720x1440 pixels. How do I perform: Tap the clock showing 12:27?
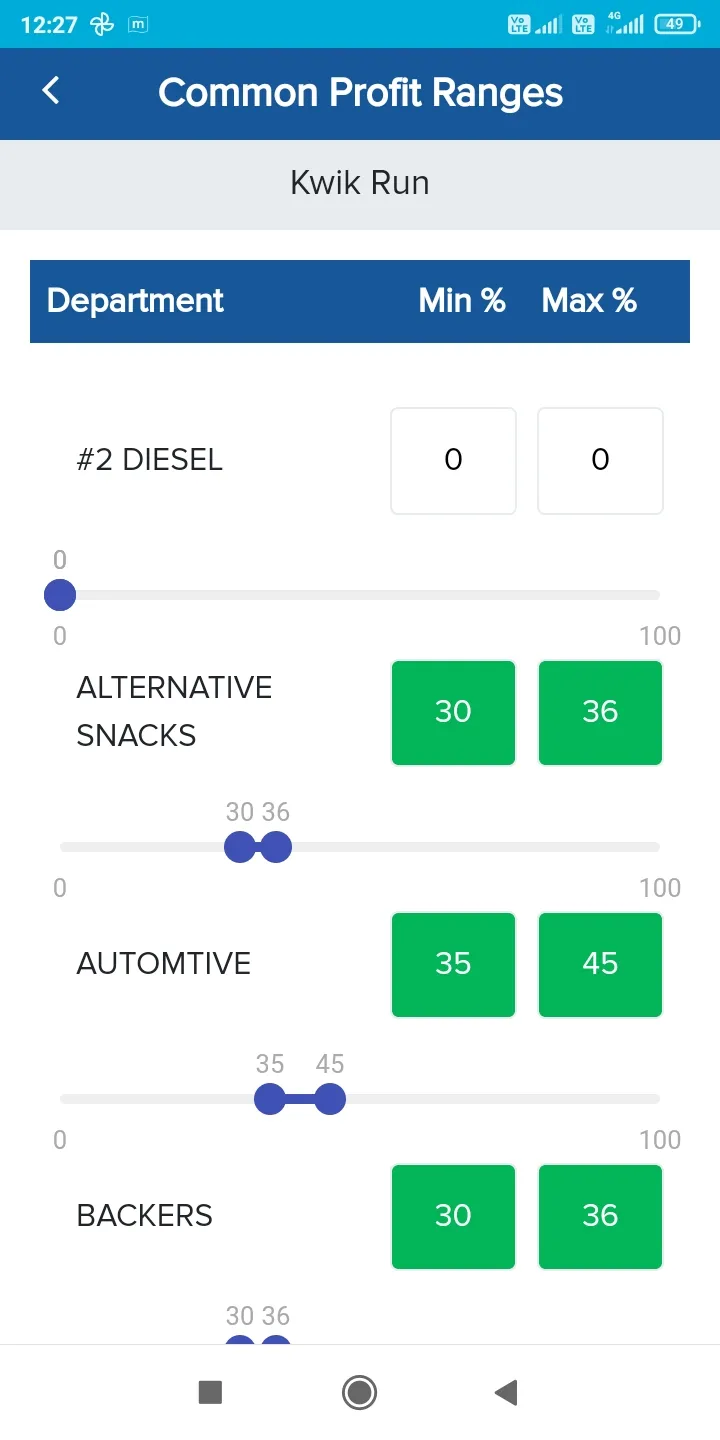point(48,23)
